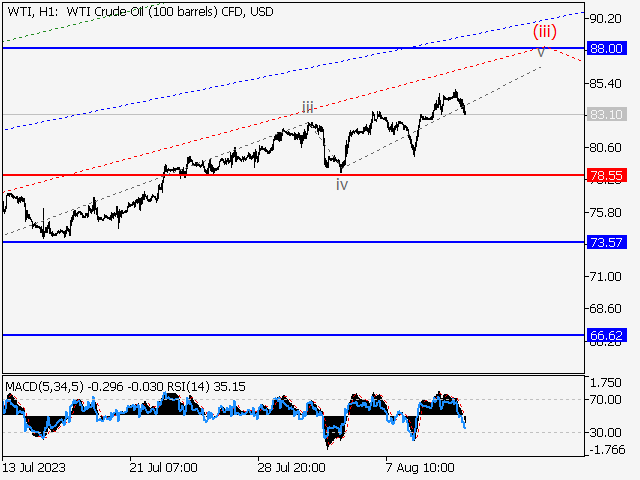Click the '21 Jul 07:00' time label
The image size is (640, 480).
click(163, 467)
